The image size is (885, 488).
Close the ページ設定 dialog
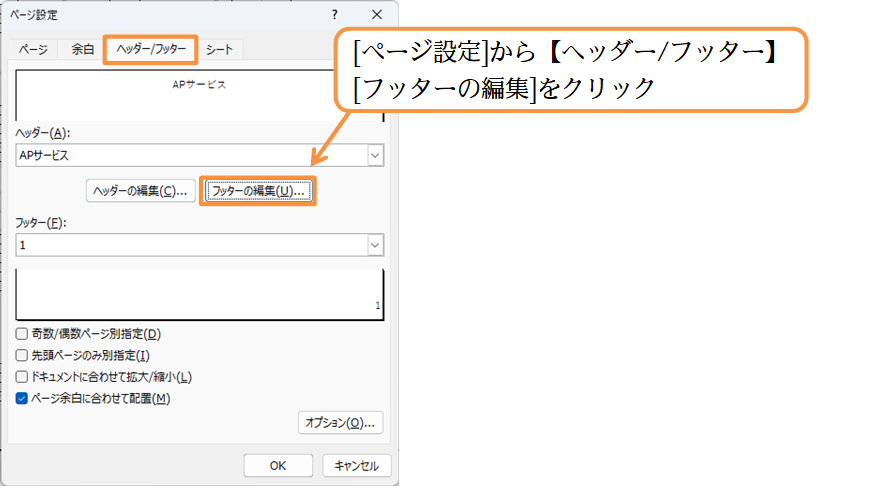[x=377, y=15]
